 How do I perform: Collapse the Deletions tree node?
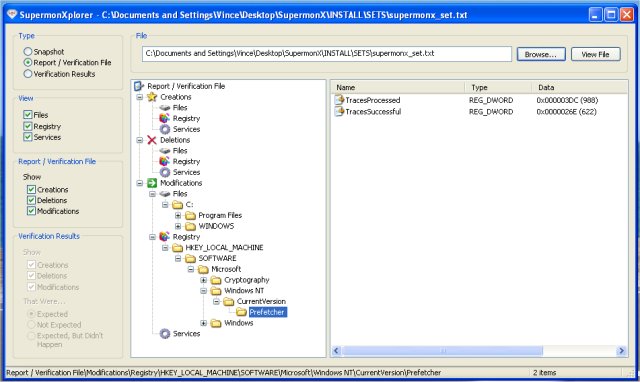click(140, 140)
